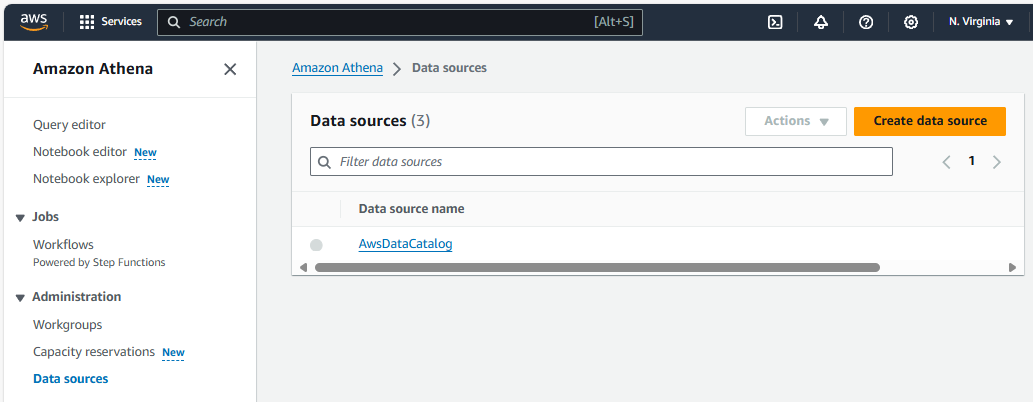
Task: Click the magnifier in the top search bar
Action: tap(174, 22)
